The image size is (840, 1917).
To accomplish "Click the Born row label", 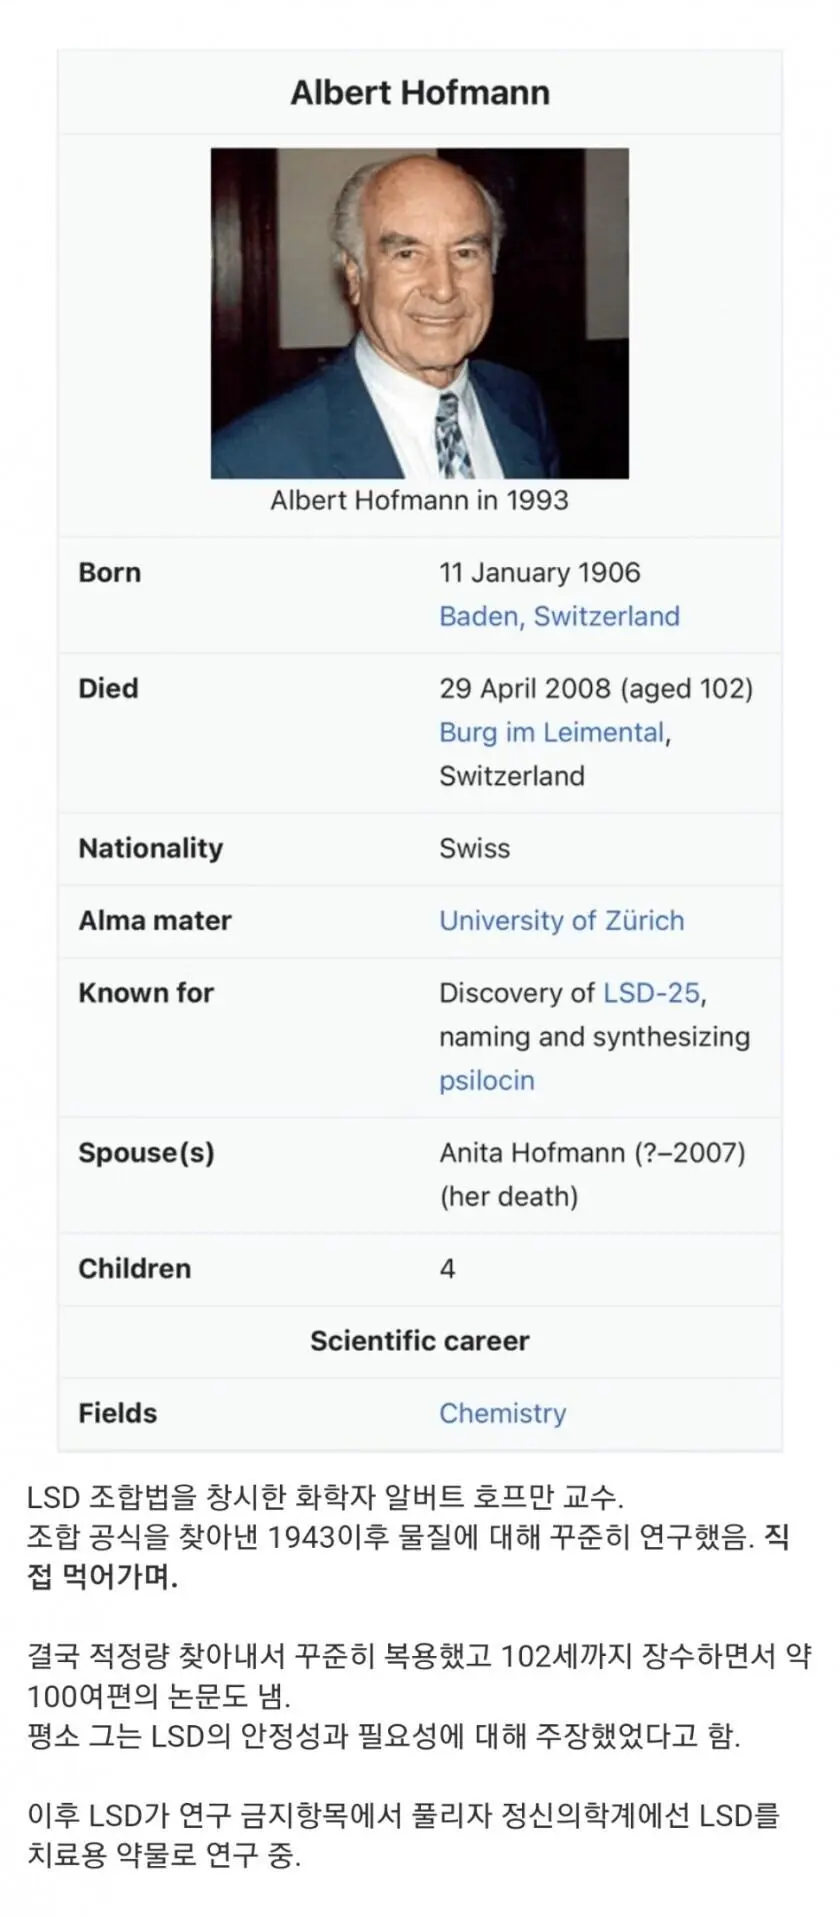I will (110, 573).
